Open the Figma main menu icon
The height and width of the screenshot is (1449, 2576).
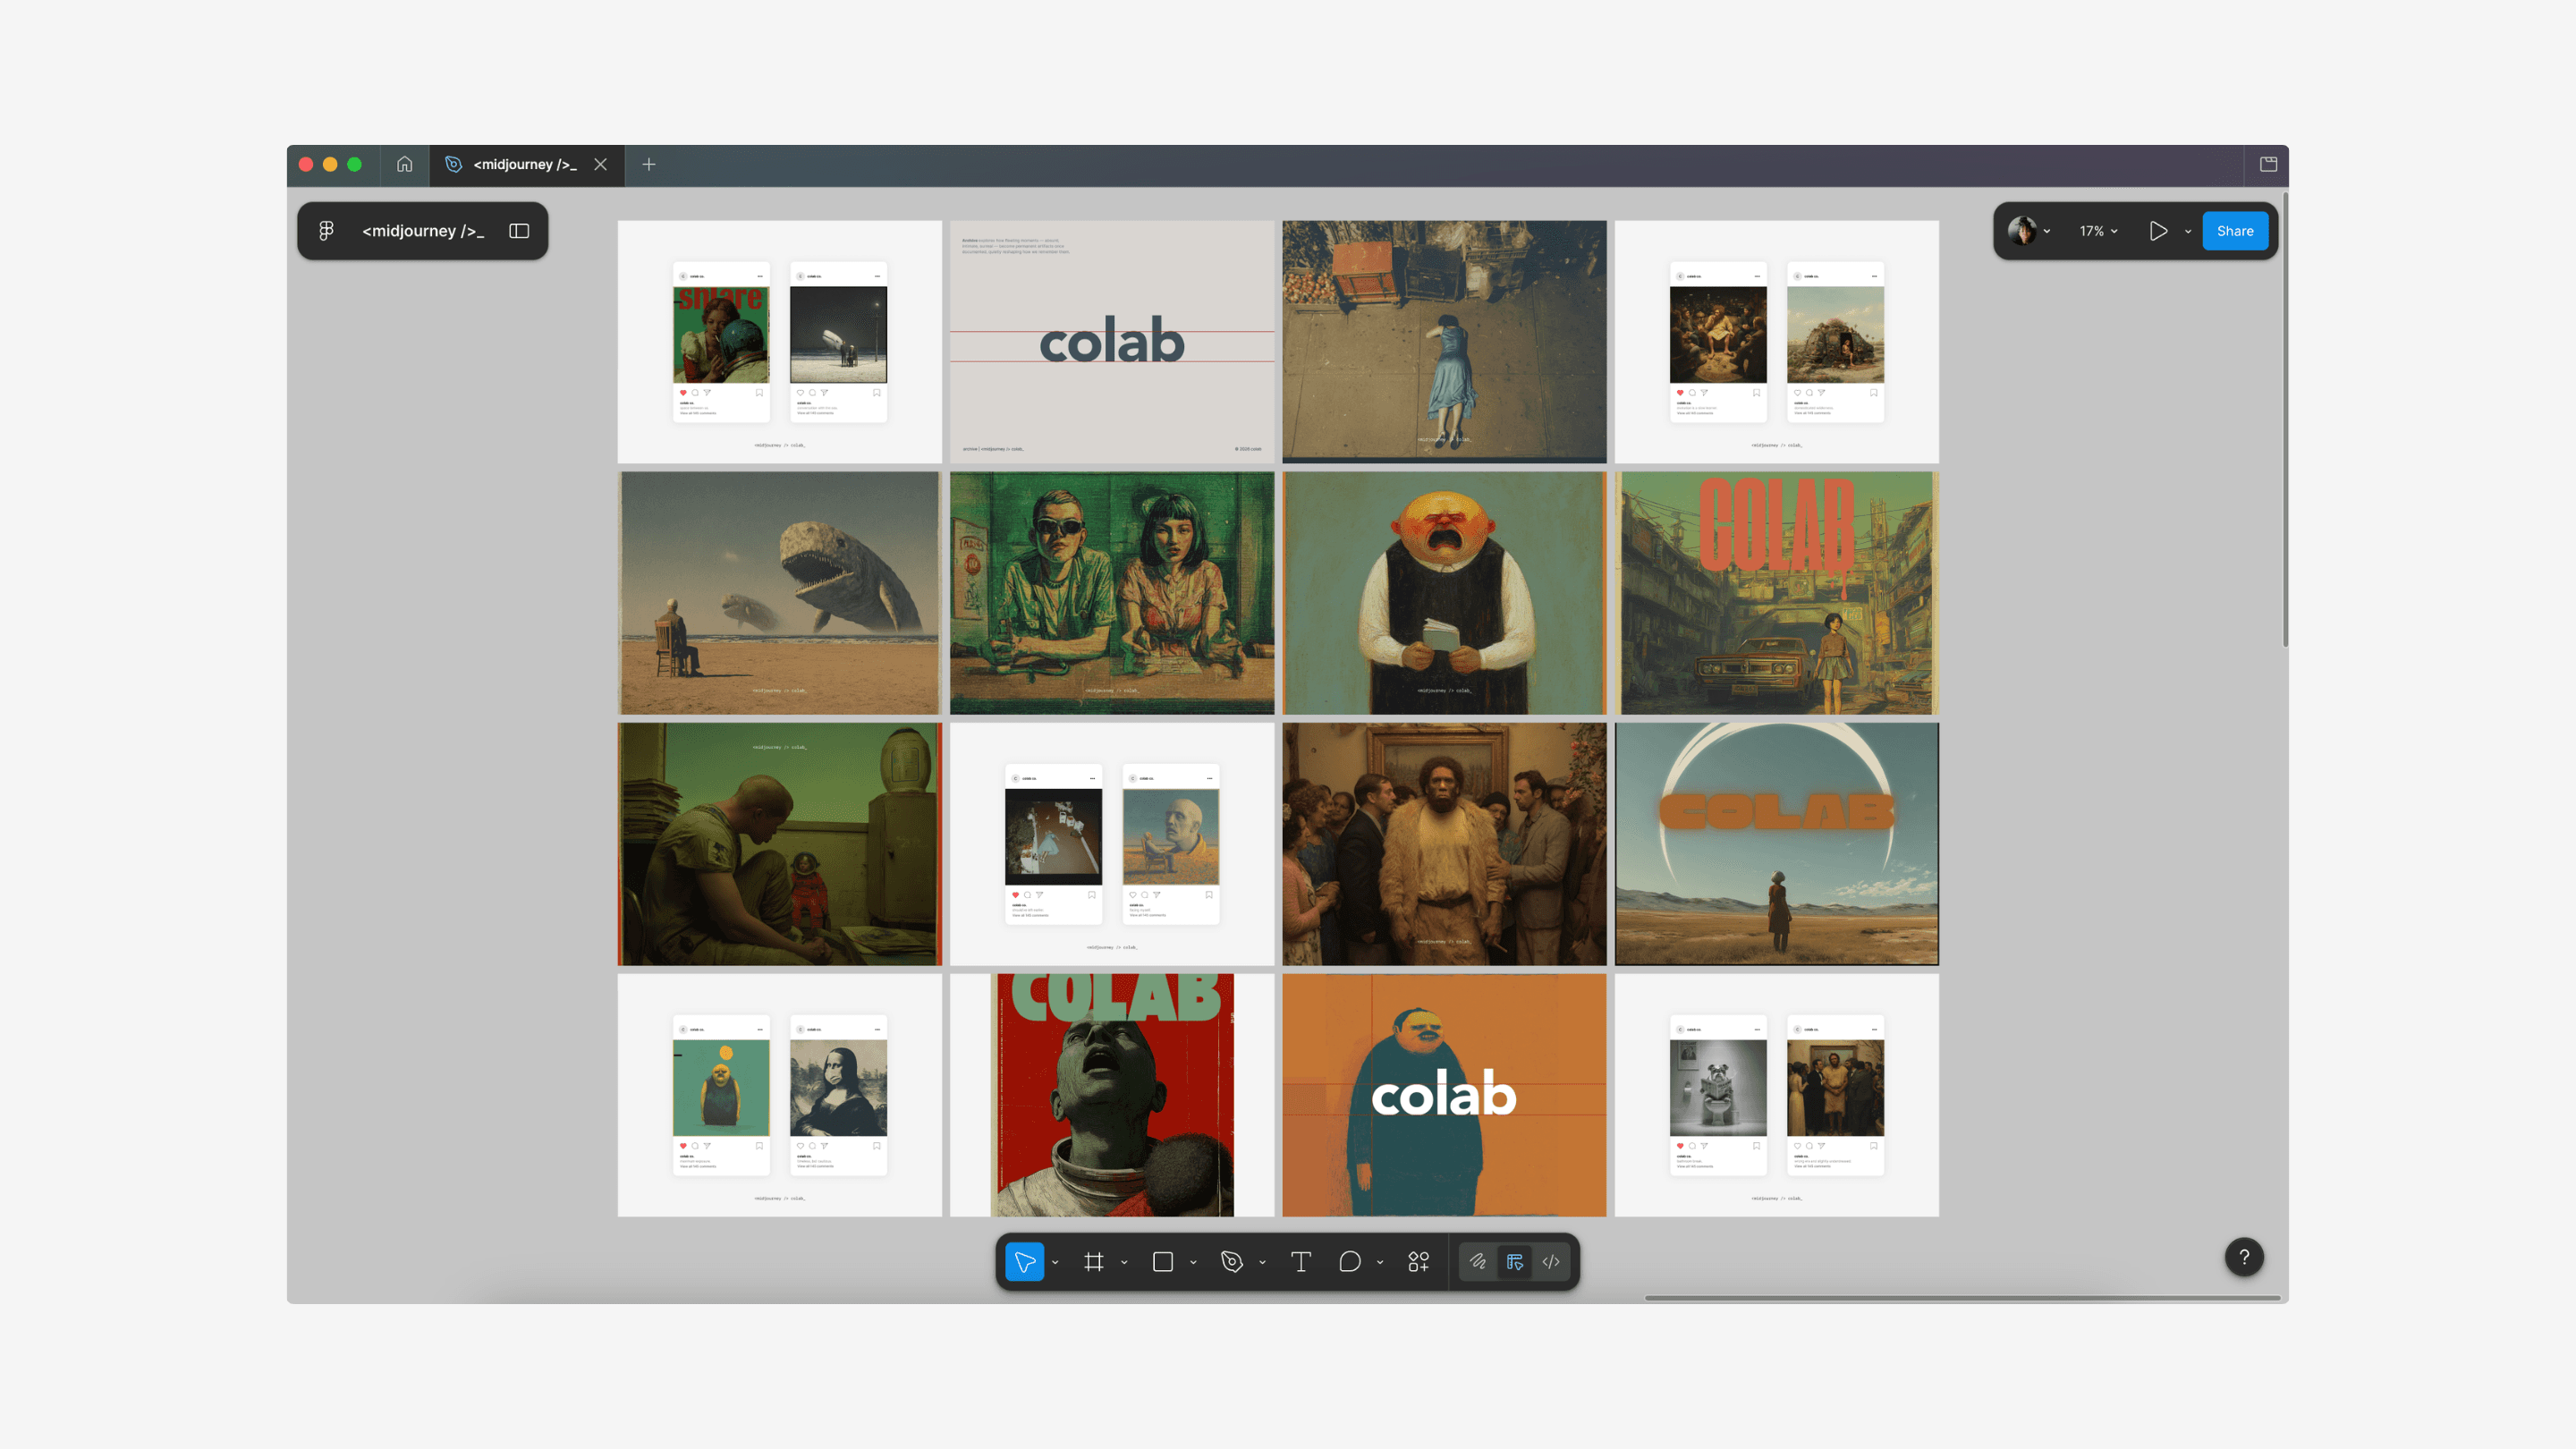(x=326, y=231)
